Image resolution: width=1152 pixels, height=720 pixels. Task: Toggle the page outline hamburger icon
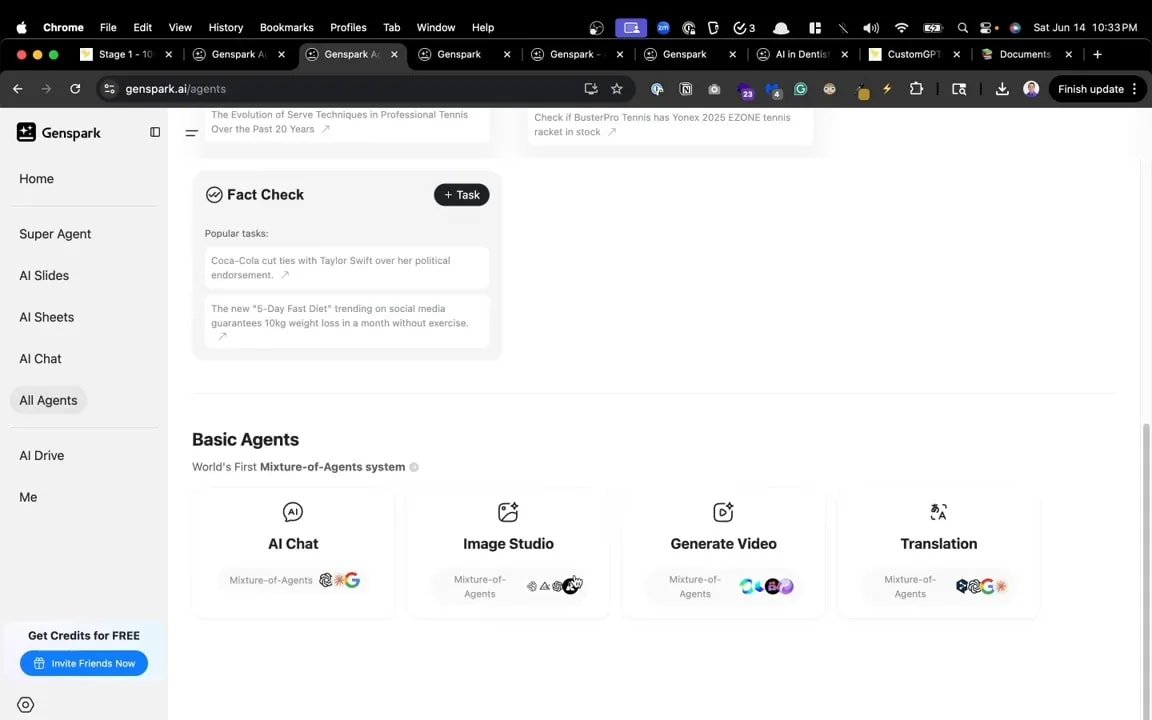coord(191,132)
